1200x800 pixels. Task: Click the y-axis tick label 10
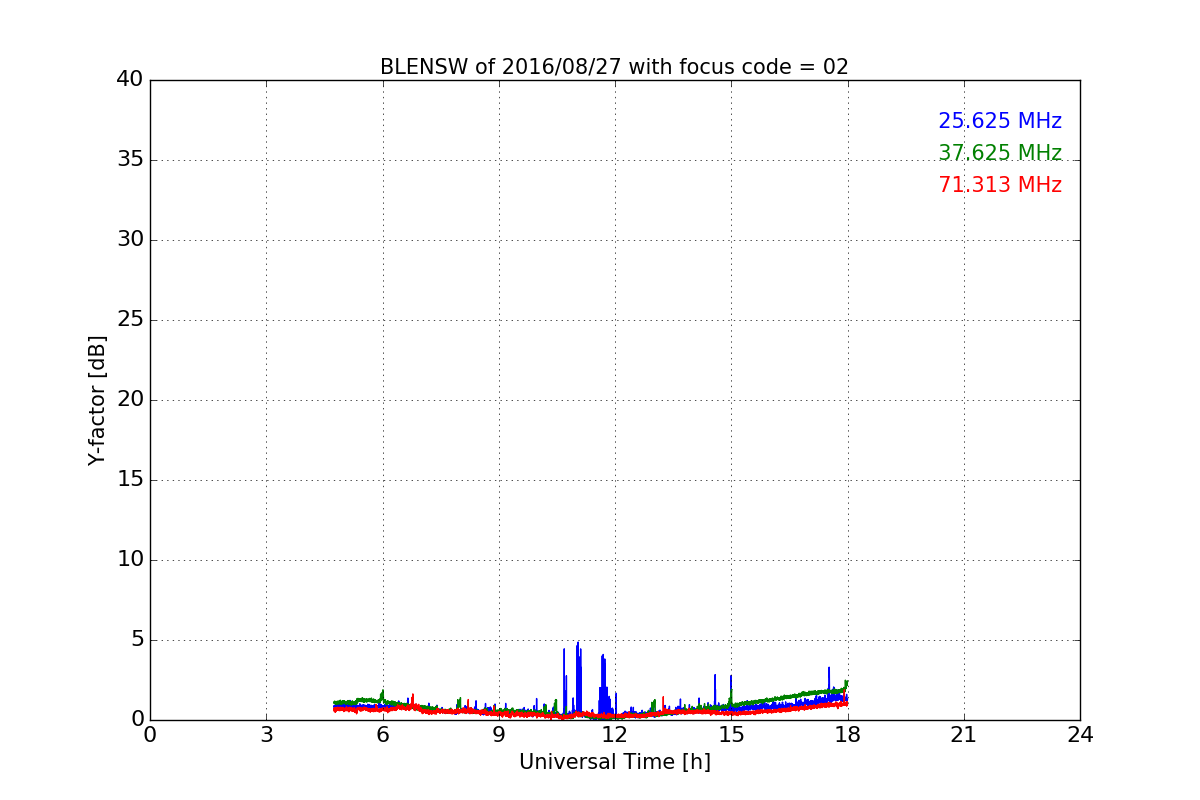coord(130,559)
